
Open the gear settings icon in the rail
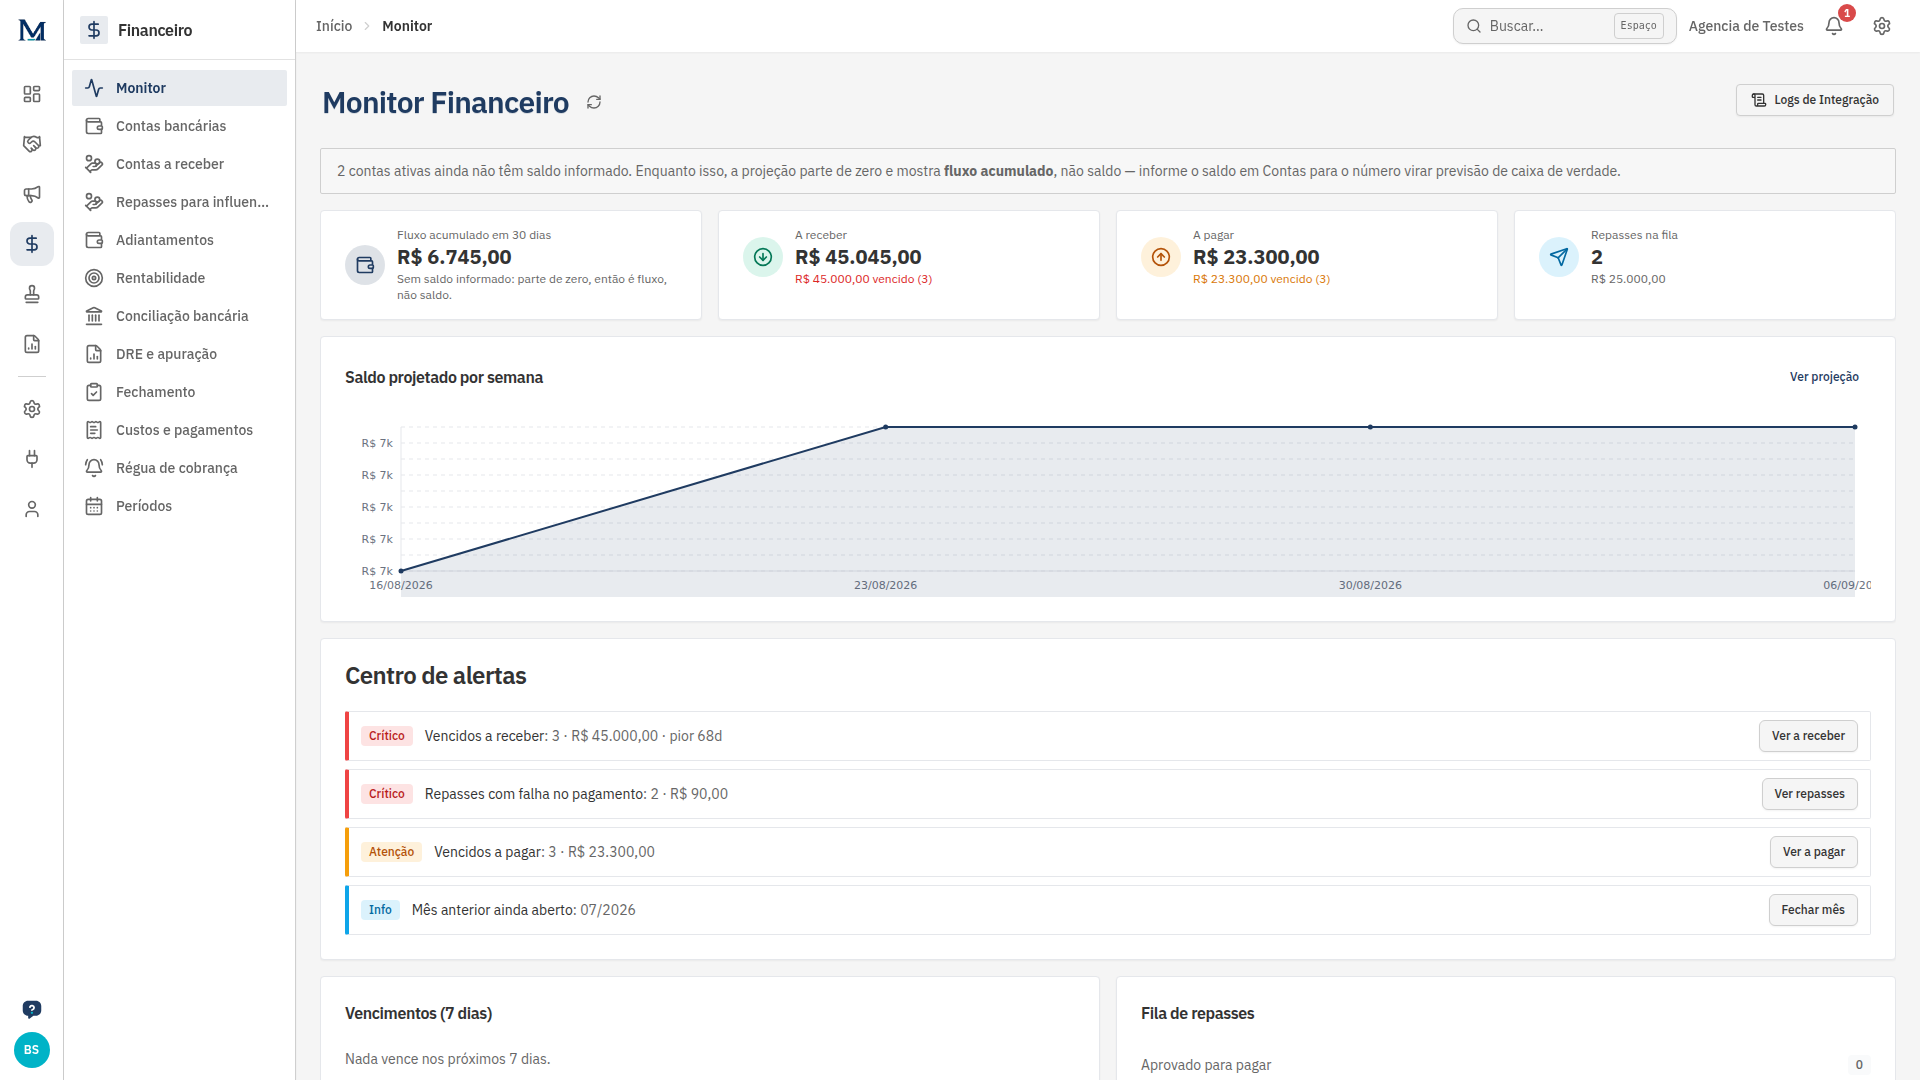click(x=32, y=409)
